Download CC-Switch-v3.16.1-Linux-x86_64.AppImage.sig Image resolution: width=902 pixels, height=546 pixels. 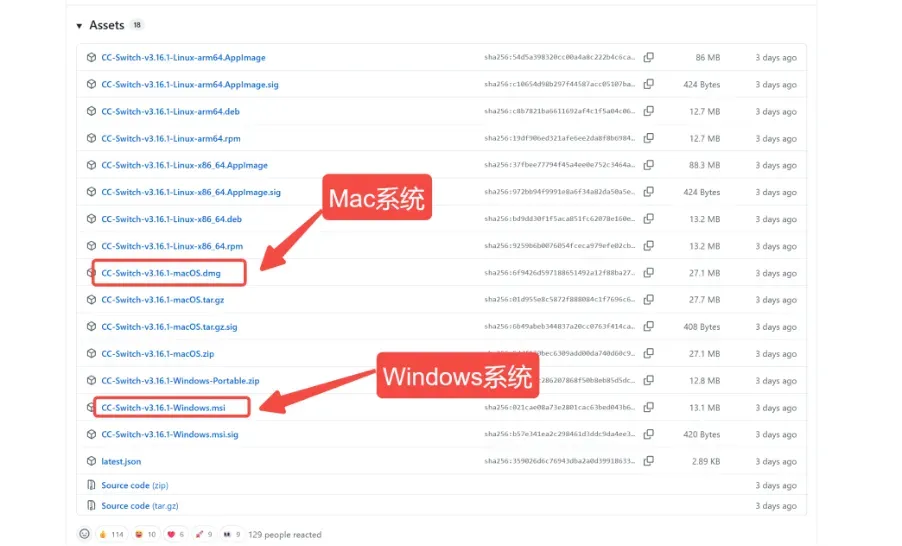click(x=191, y=192)
